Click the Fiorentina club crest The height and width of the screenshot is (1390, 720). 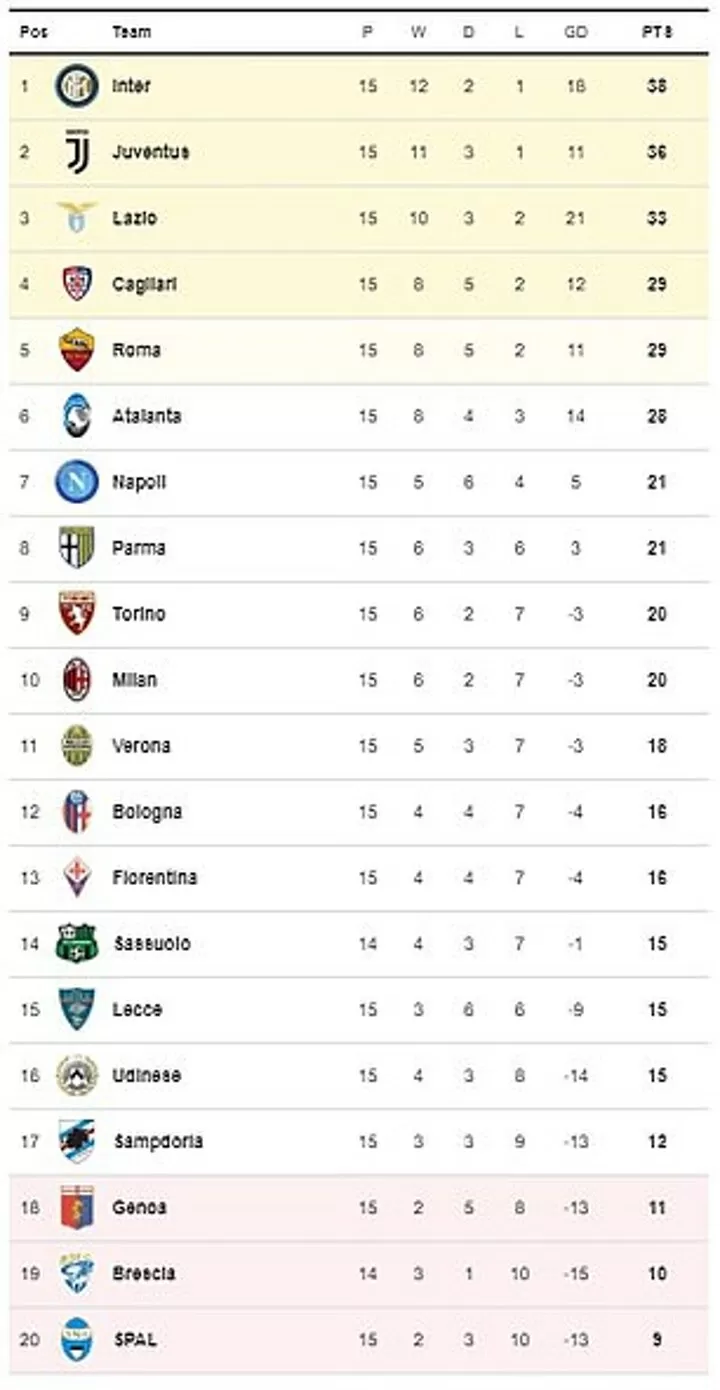77,878
